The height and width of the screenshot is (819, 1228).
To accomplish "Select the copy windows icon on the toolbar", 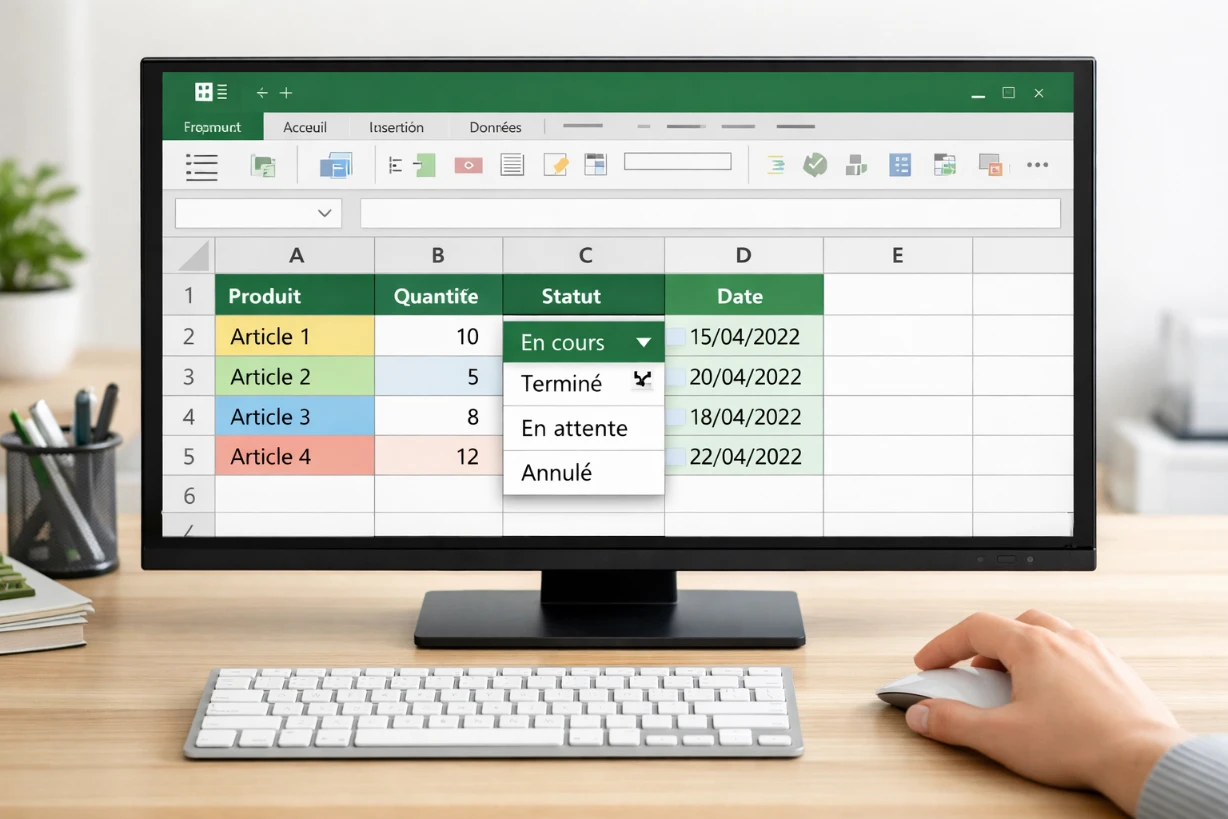I will (336, 166).
